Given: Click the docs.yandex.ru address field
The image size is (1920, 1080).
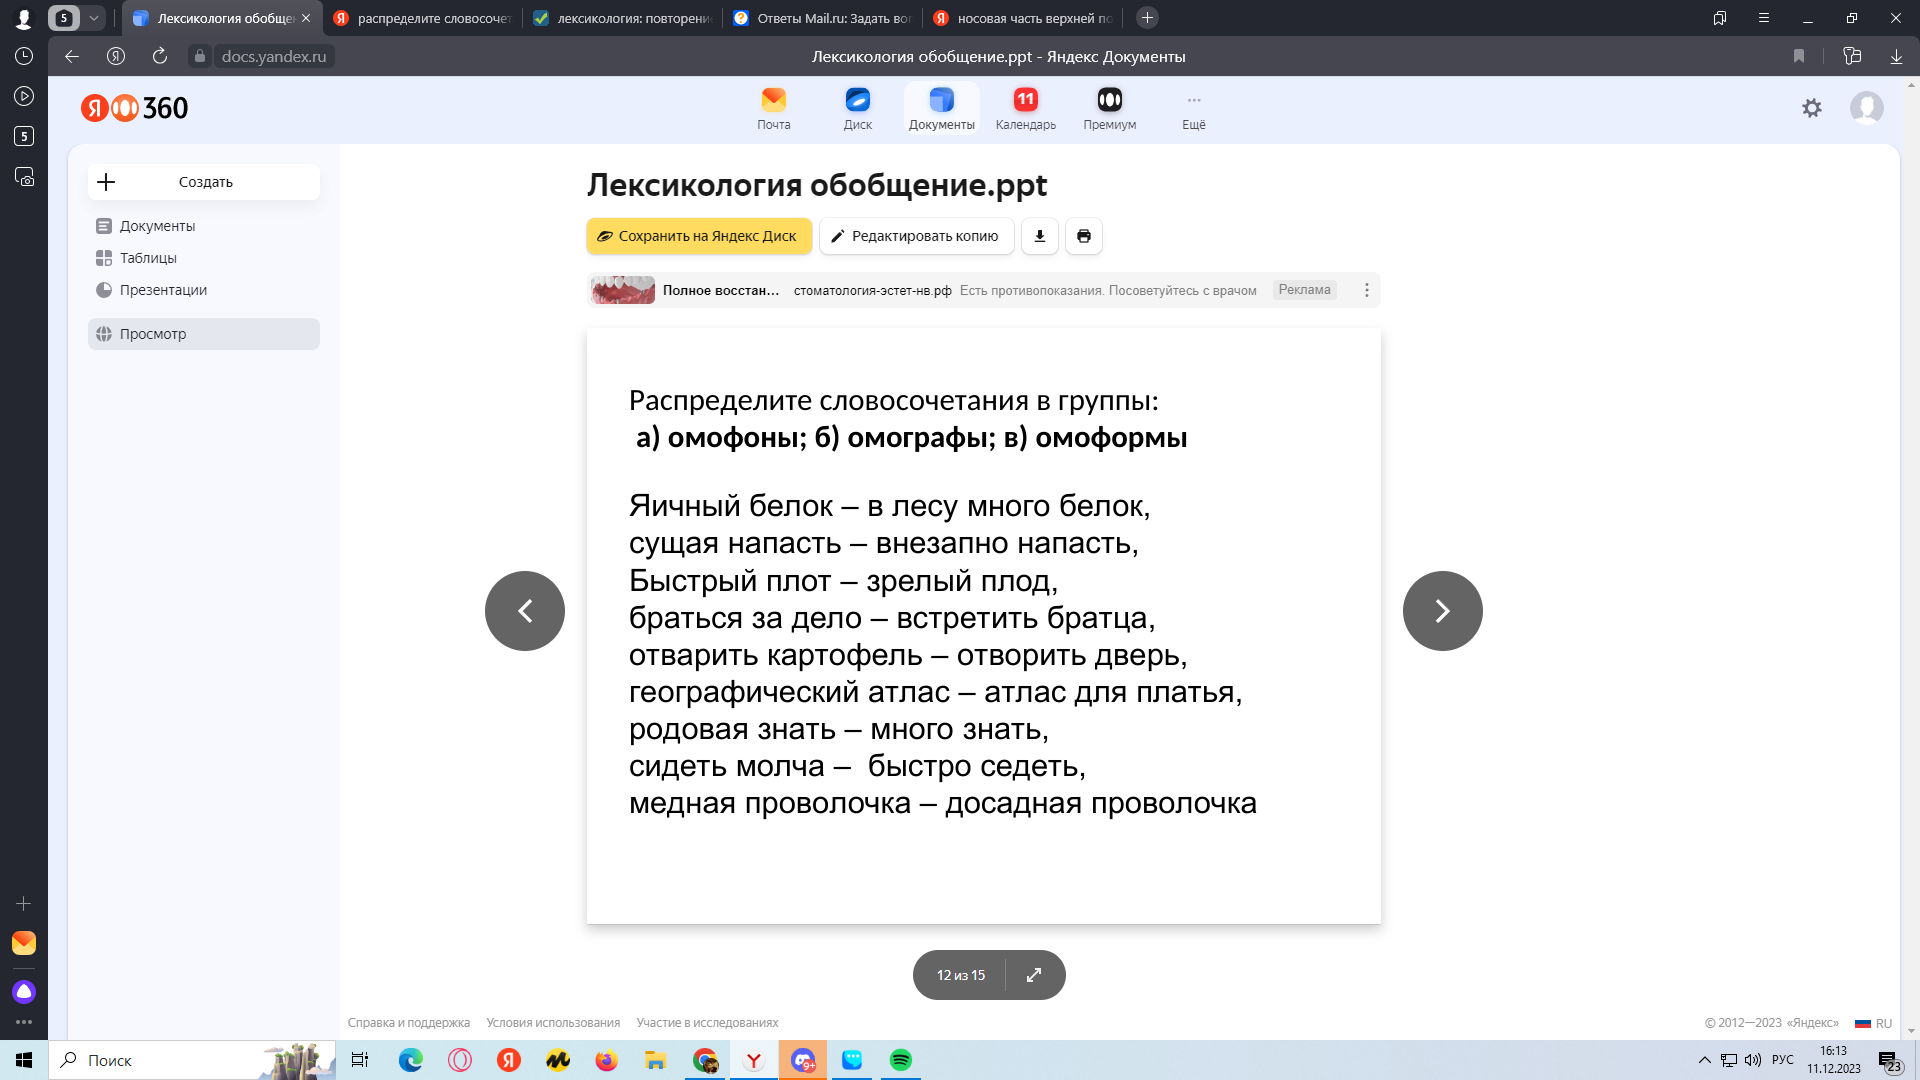Looking at the screenshot, I should coord(273,56).
